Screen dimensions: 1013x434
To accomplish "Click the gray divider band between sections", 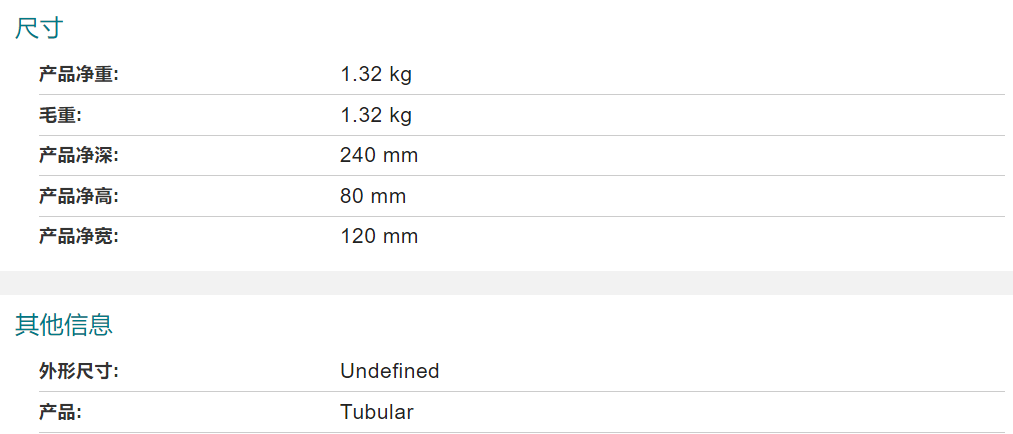I will click(x=506, y=283).
